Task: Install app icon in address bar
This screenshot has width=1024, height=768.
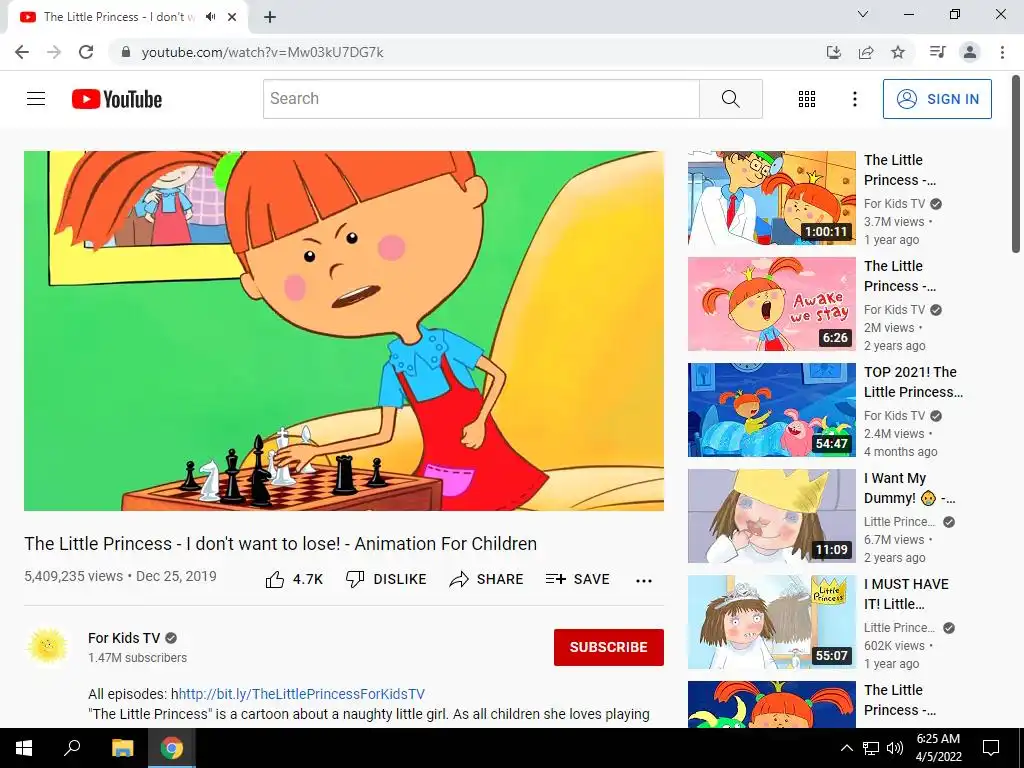Action: click(833, 52)
